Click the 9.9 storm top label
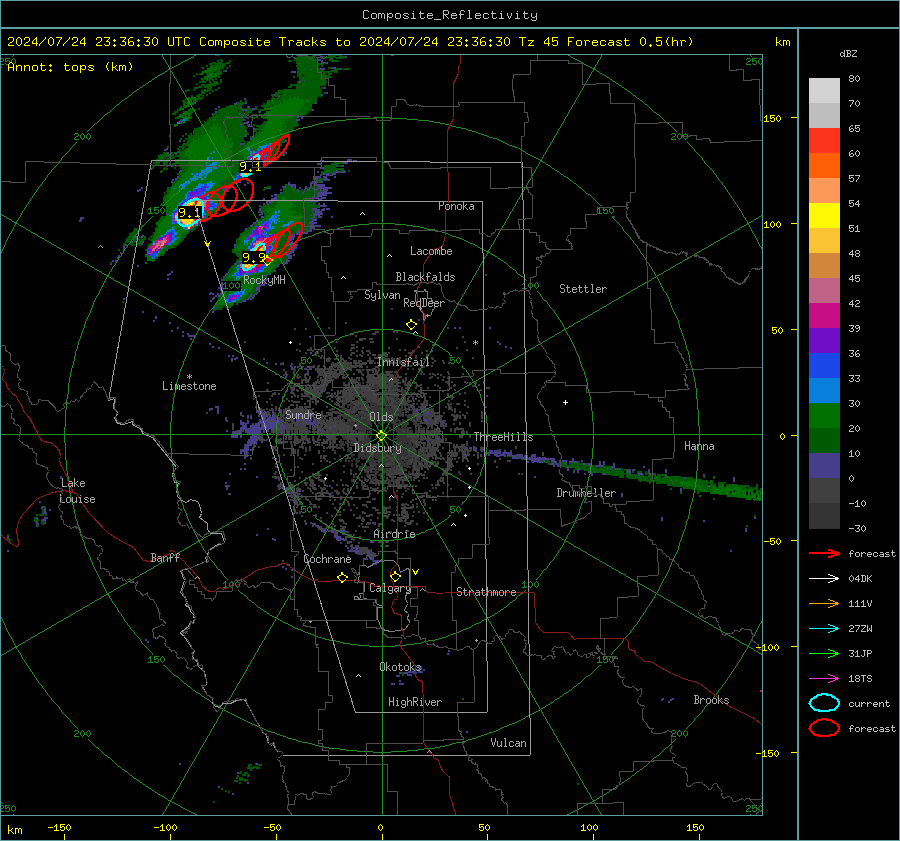Screen dimensions: 900x841 click(x=253, y=258)
